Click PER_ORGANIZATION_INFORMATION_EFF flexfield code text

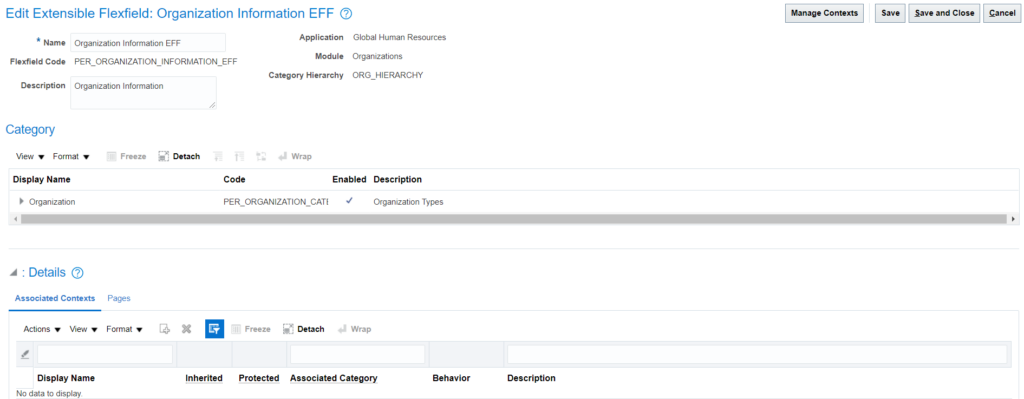pyautogui.click(x=156, y=62)
